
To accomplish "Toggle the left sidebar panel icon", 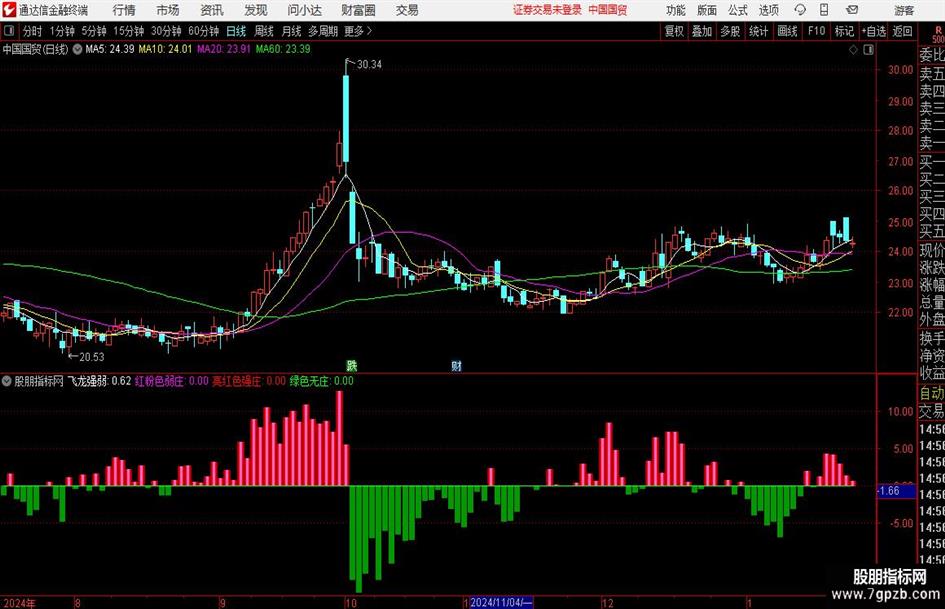I will click(x=9, y=31).
